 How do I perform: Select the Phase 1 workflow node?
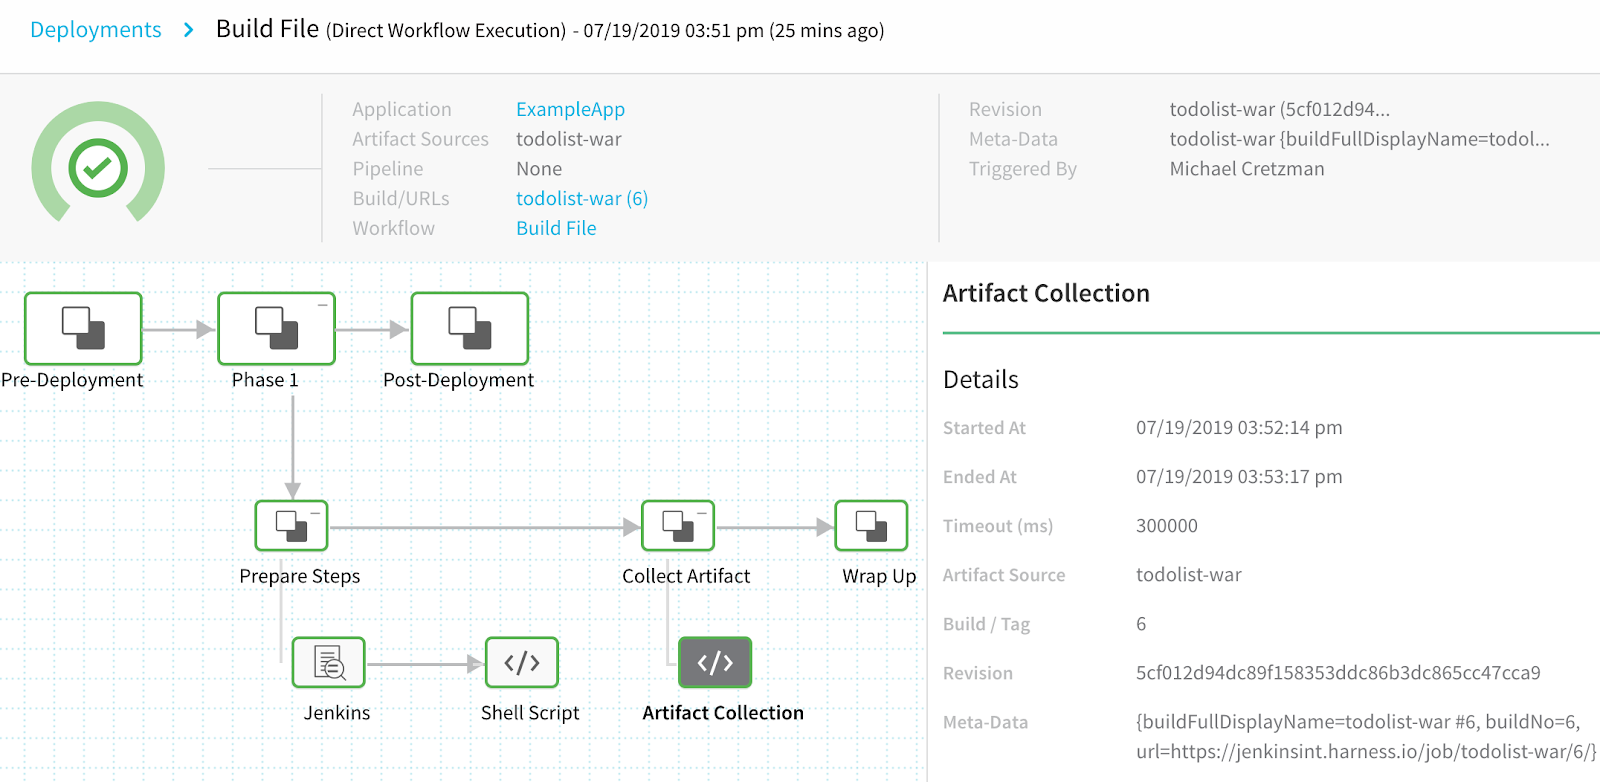276,328
